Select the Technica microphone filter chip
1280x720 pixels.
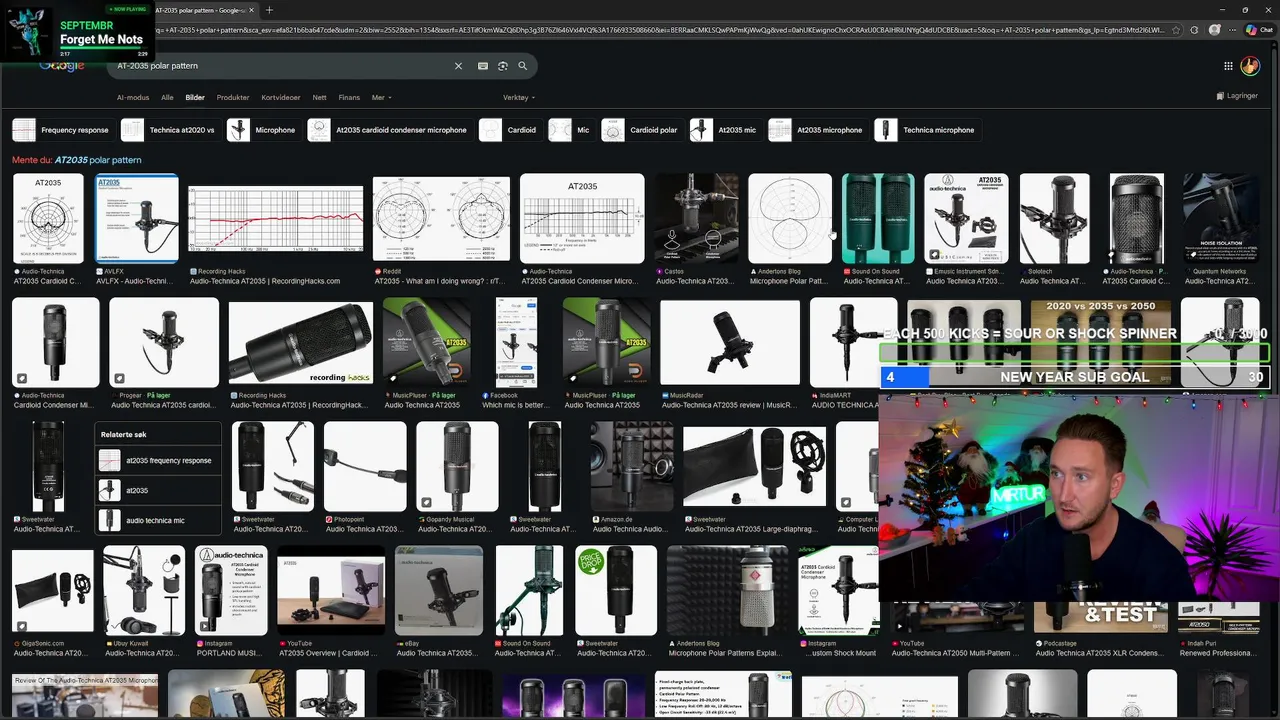tap(926, 130)
